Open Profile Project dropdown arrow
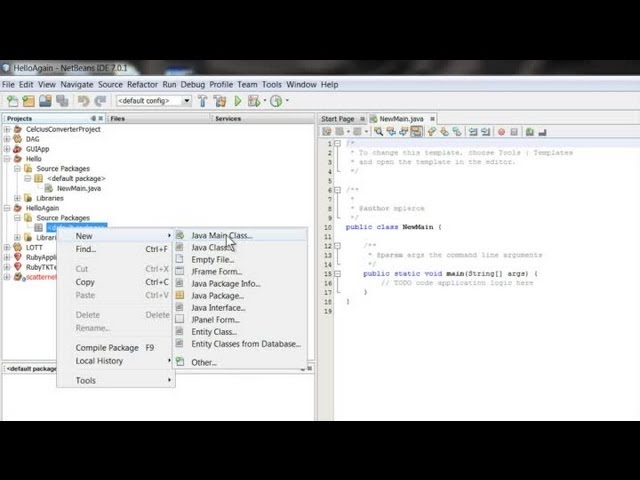The height and width of the screenshot is (480, 640). [x=287, y=100]
